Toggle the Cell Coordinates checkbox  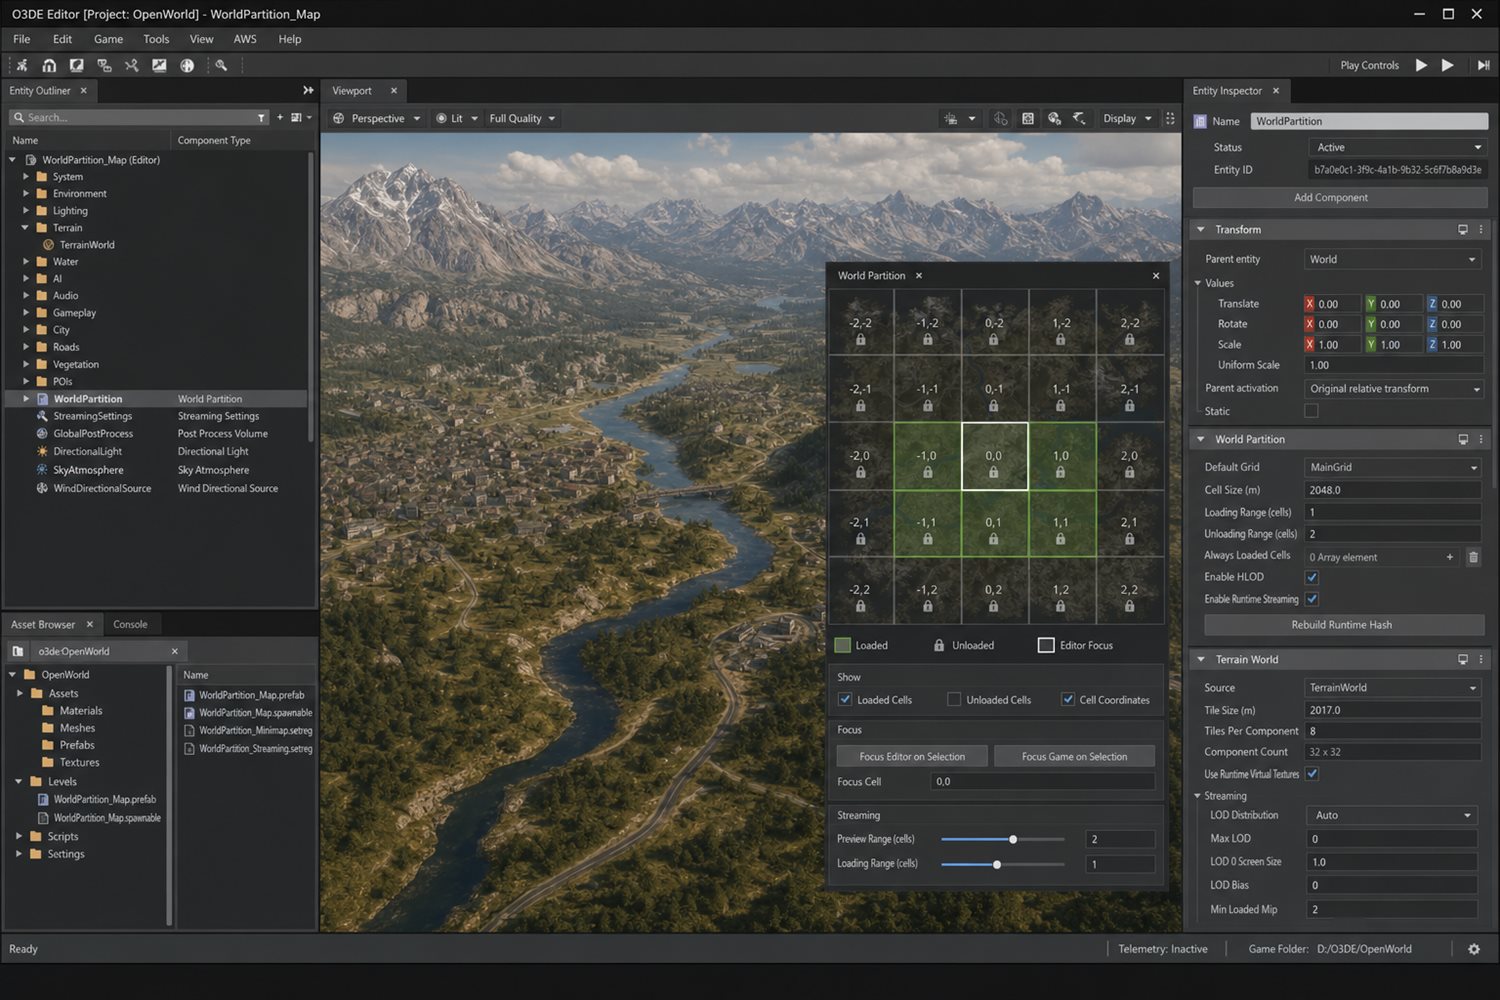(1068, 700)
